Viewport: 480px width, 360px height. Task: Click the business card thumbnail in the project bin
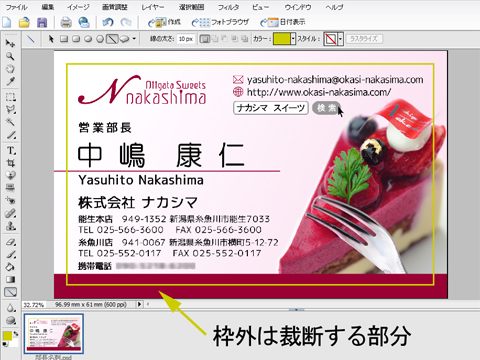coord(54,334)
